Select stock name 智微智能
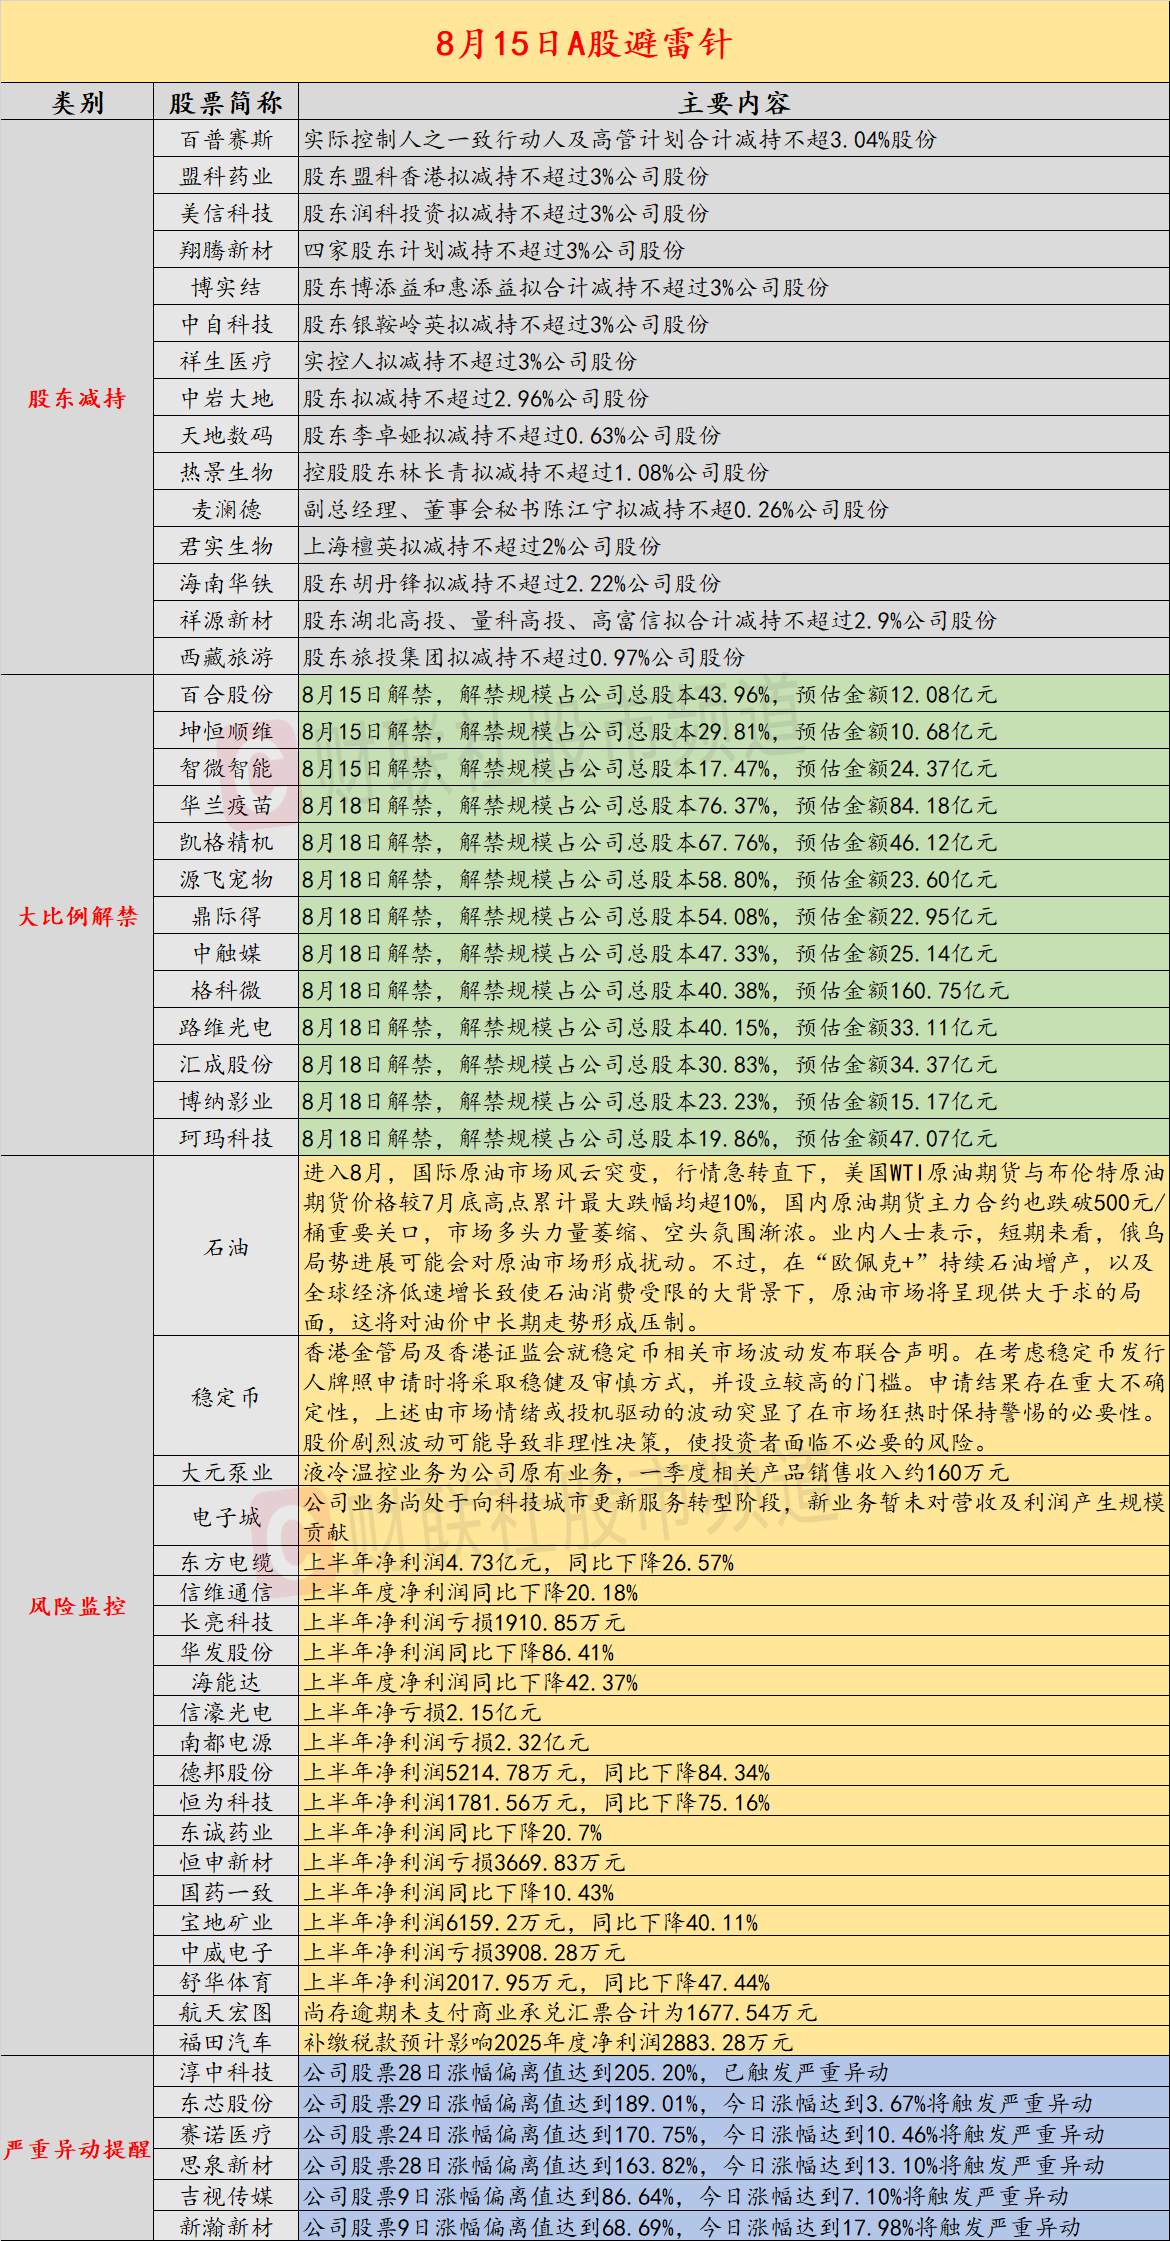The height and width of the screenshot is (2241, 1170). (x=226, y=768)
